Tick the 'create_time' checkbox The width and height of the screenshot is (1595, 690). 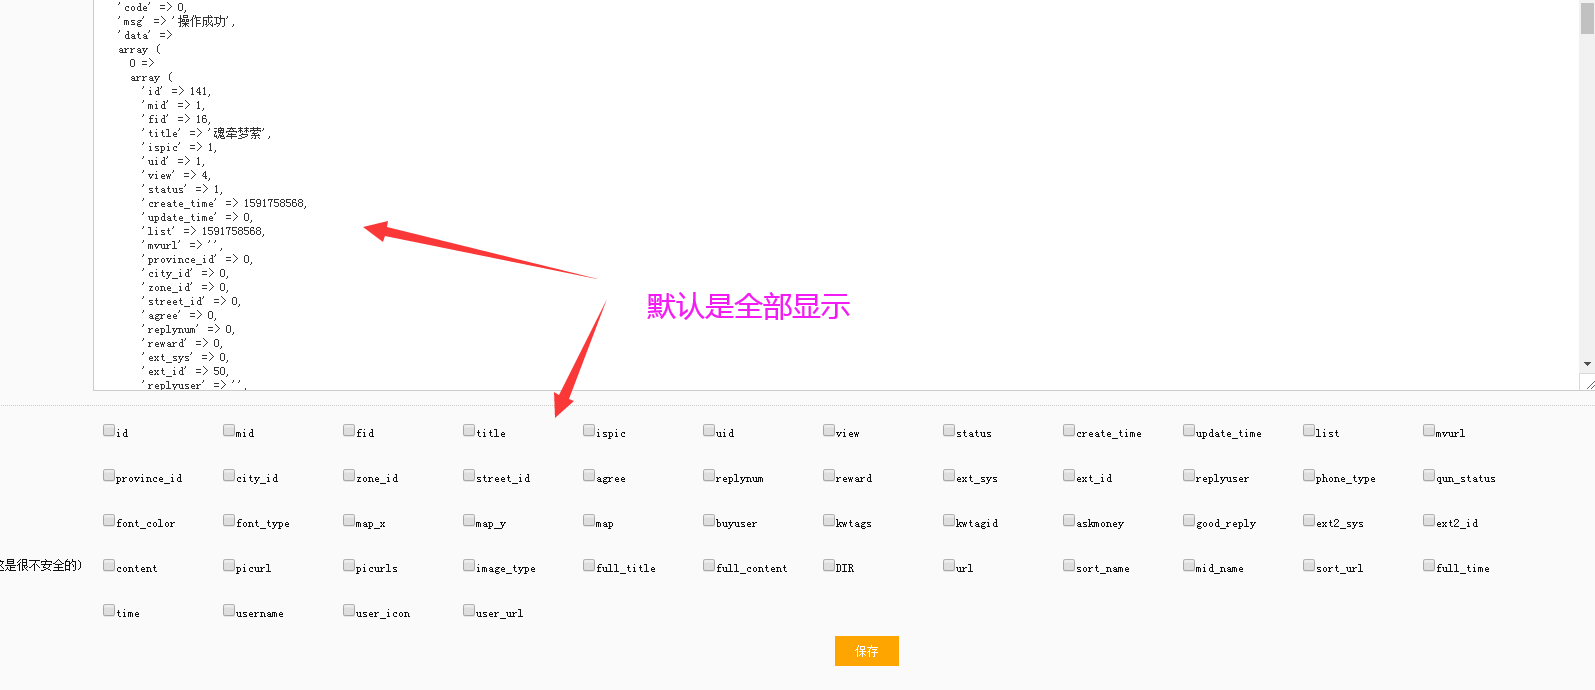point(1069,431)
